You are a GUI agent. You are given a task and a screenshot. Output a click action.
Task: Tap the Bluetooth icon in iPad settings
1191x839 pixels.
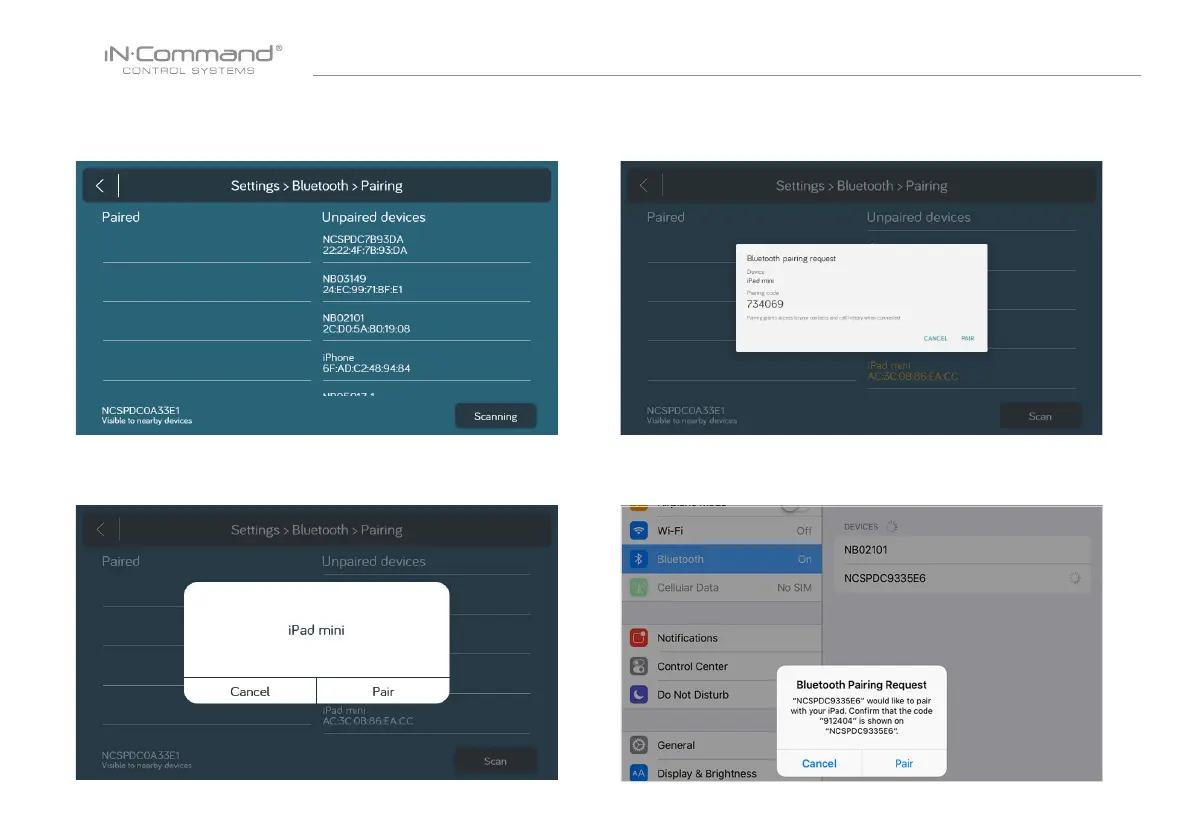point(639,559)
